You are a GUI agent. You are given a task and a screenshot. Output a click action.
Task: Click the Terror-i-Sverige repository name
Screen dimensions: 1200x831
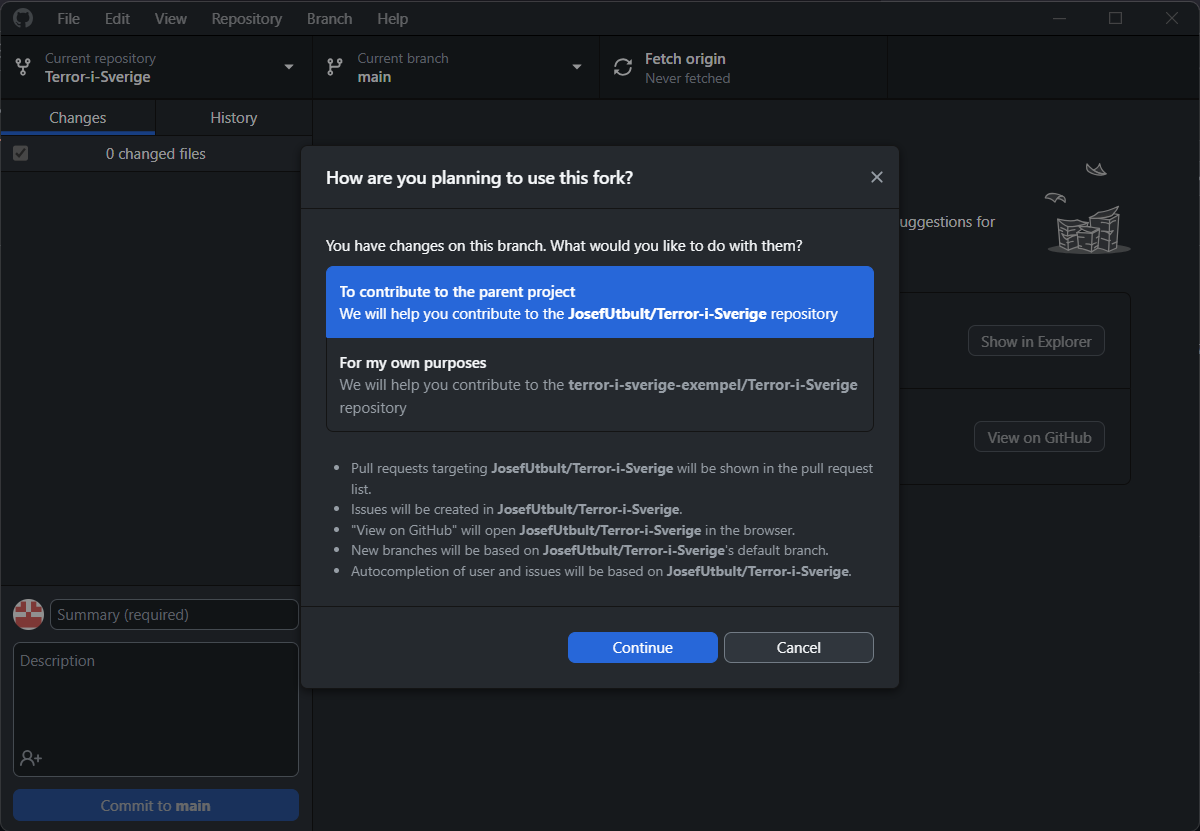(x=98, y=77)
